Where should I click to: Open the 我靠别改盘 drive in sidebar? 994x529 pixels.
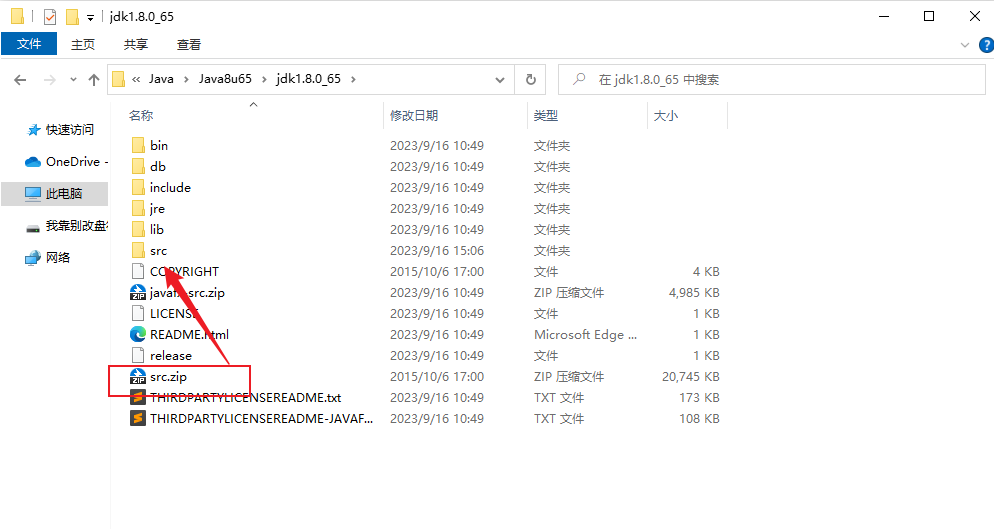pos(67,226)
